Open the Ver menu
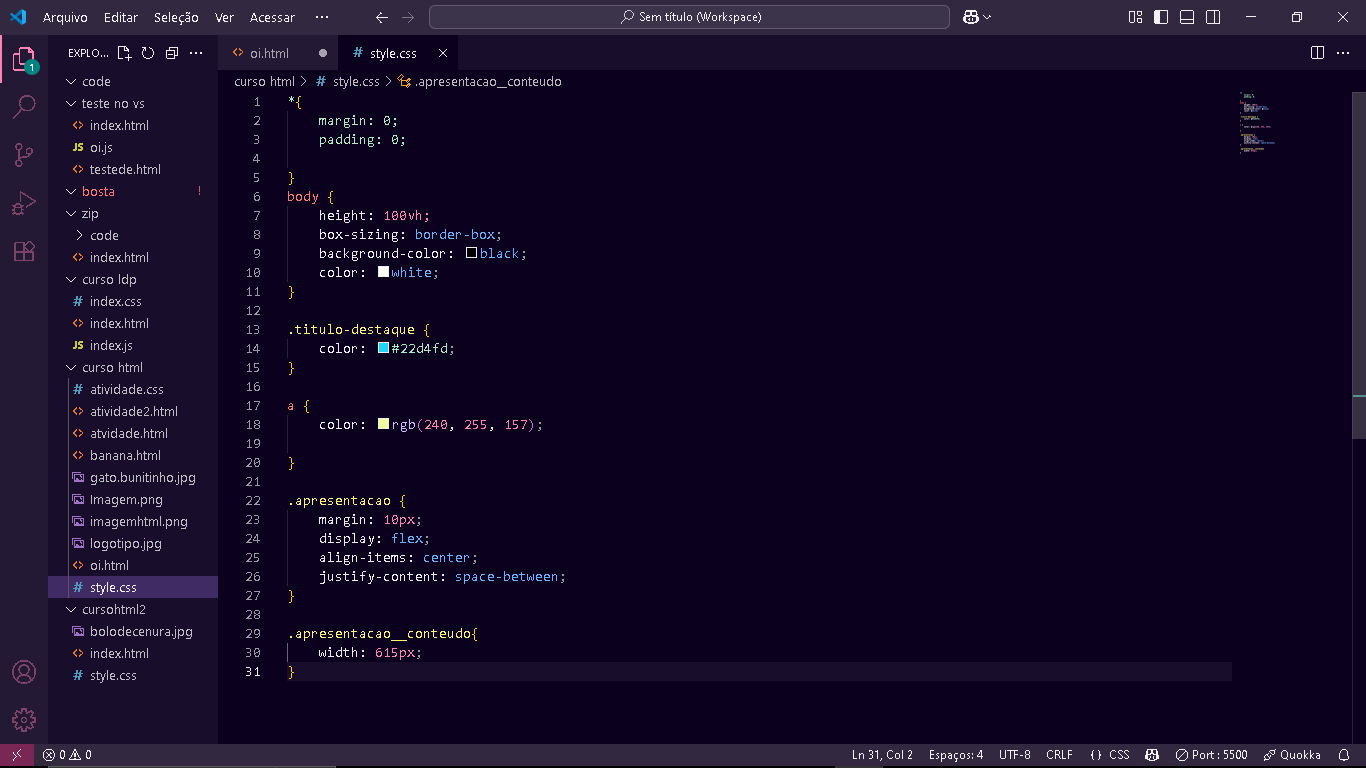This screenshot has height=768, width=1366. click(x=224, y=17)
